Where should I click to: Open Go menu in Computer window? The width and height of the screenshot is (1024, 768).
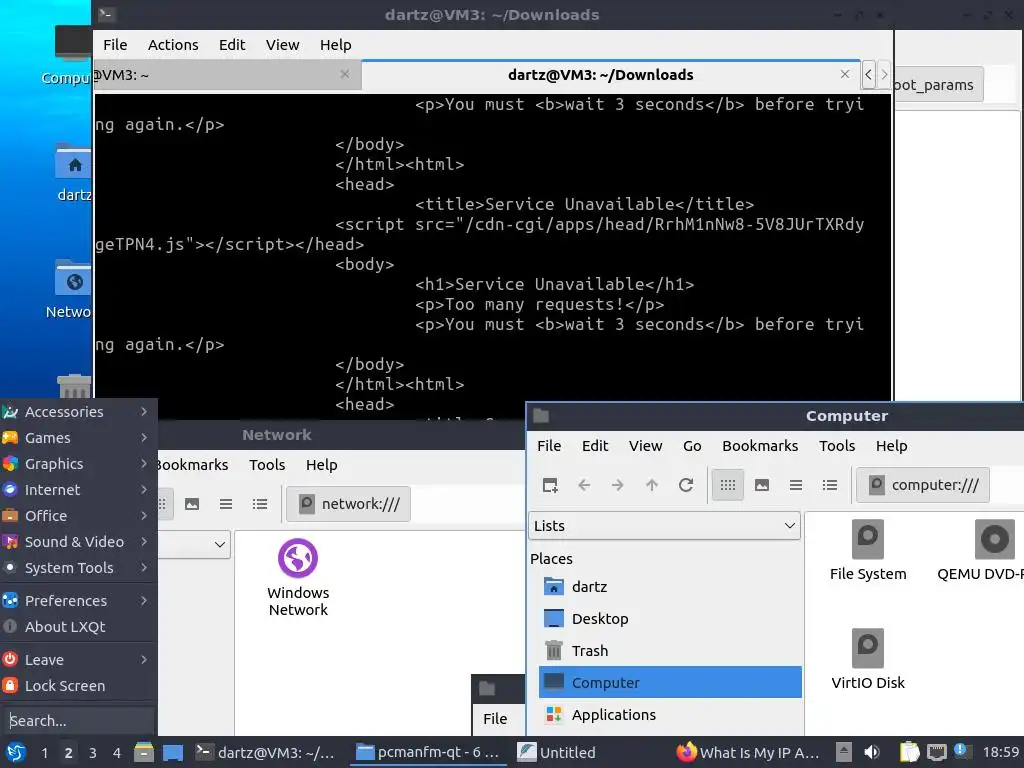click(692, 446)
